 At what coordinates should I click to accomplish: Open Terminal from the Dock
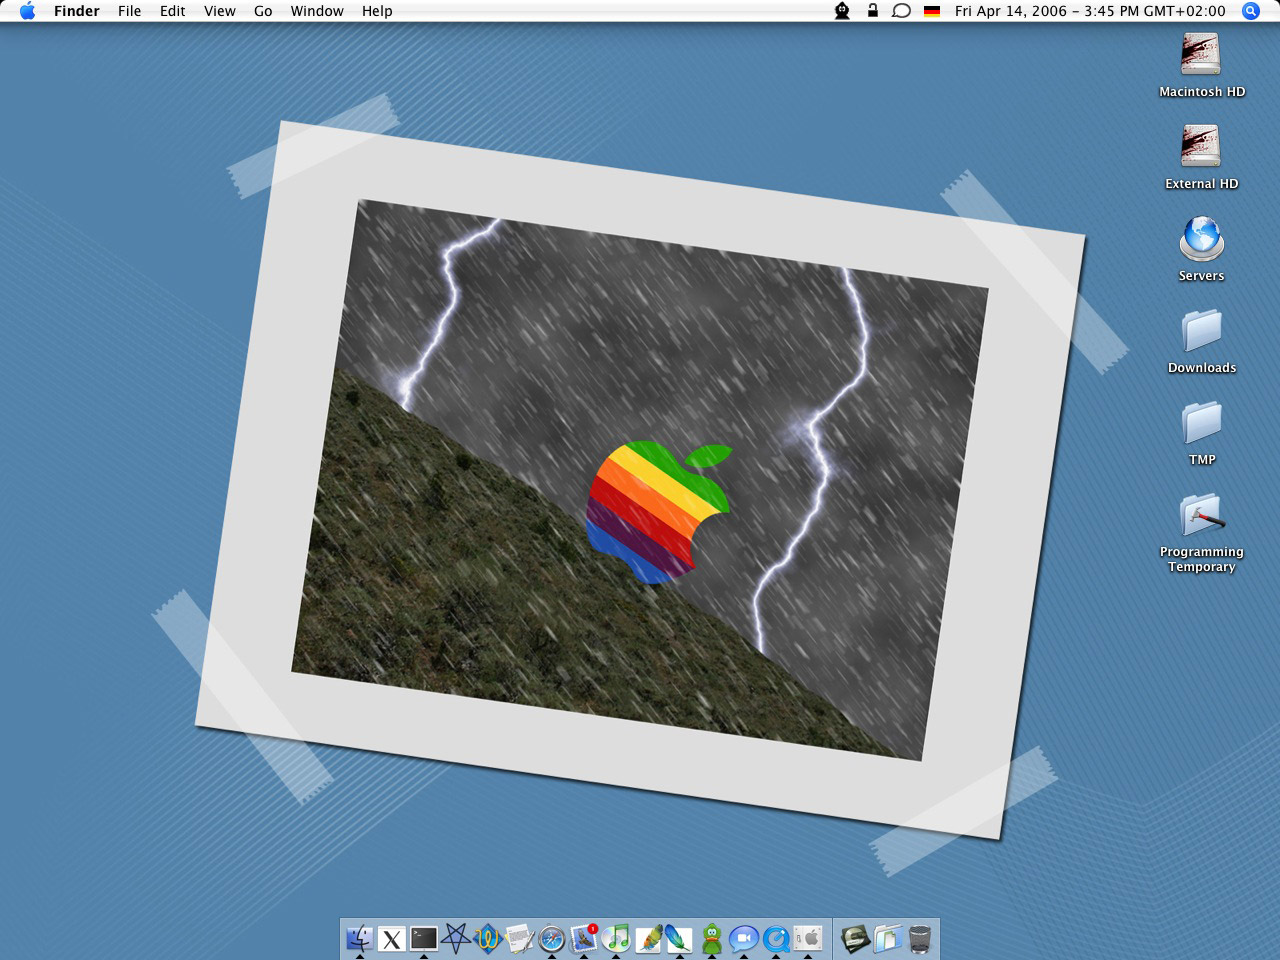point(424,938)
